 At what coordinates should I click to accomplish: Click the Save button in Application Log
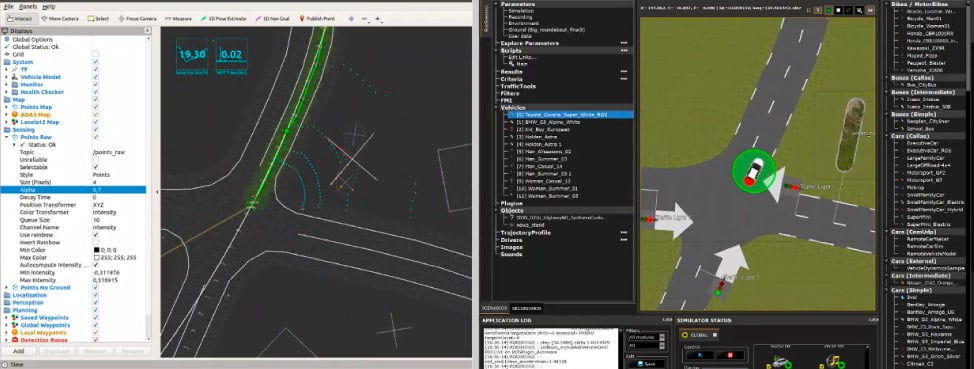click(x=646, y=364)
